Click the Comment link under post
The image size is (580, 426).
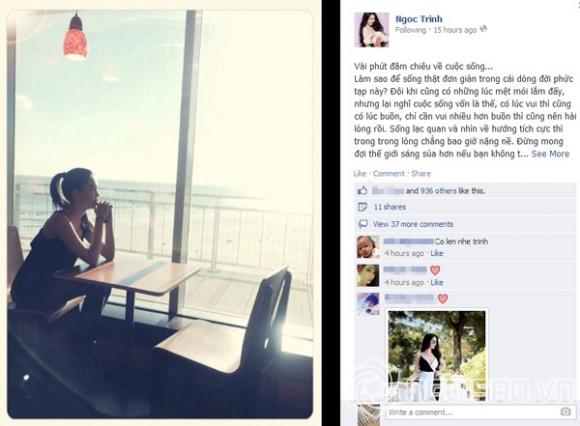tap(389, 173)
